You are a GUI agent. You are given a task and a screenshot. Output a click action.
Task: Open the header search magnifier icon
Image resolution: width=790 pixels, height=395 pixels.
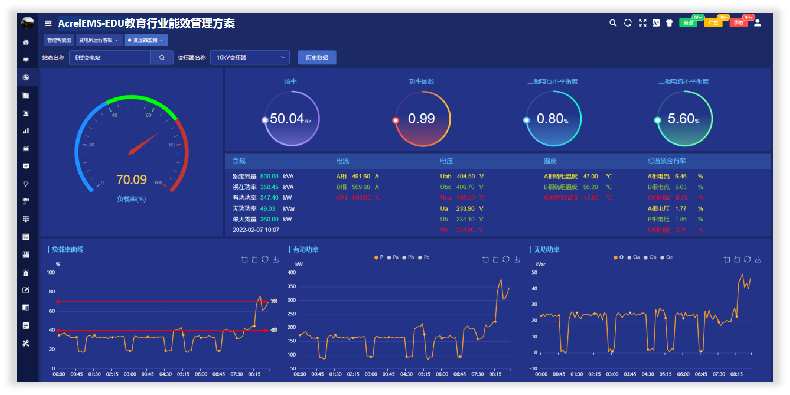tap(613, 23)
